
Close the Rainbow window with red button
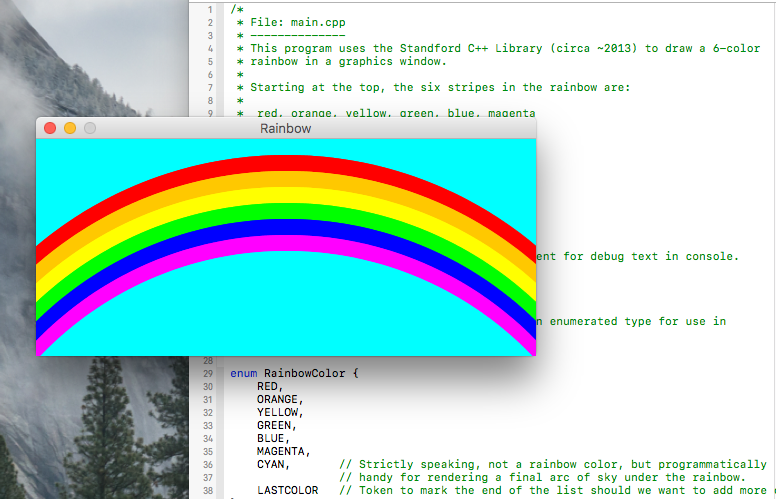(50, 128)
